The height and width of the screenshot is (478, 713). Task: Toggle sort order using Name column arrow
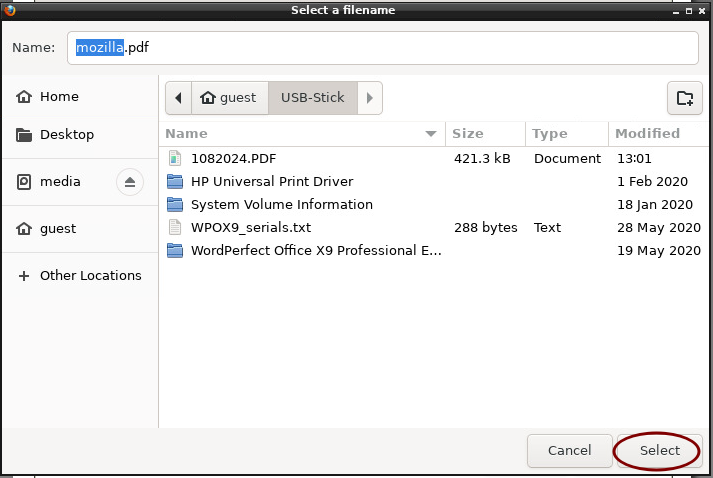coord(431,134)
